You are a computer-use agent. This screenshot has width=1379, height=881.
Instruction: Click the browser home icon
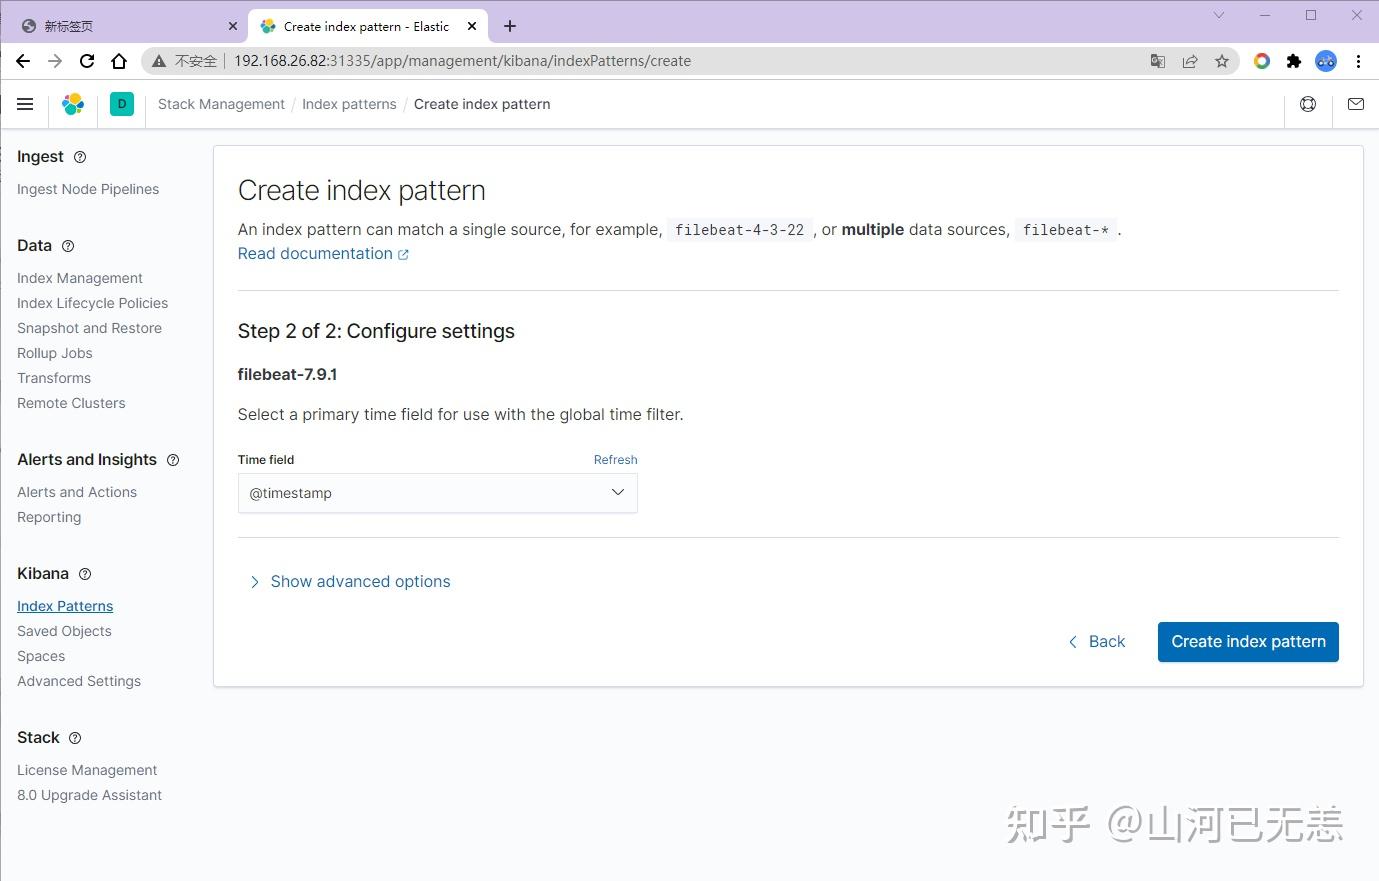[119, 61]
